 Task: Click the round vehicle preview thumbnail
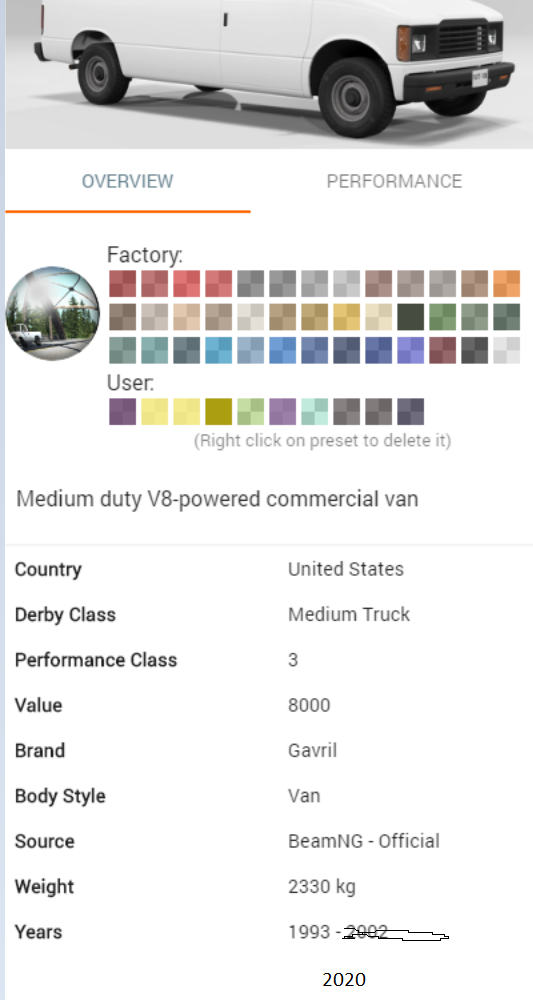click(53, 313)
